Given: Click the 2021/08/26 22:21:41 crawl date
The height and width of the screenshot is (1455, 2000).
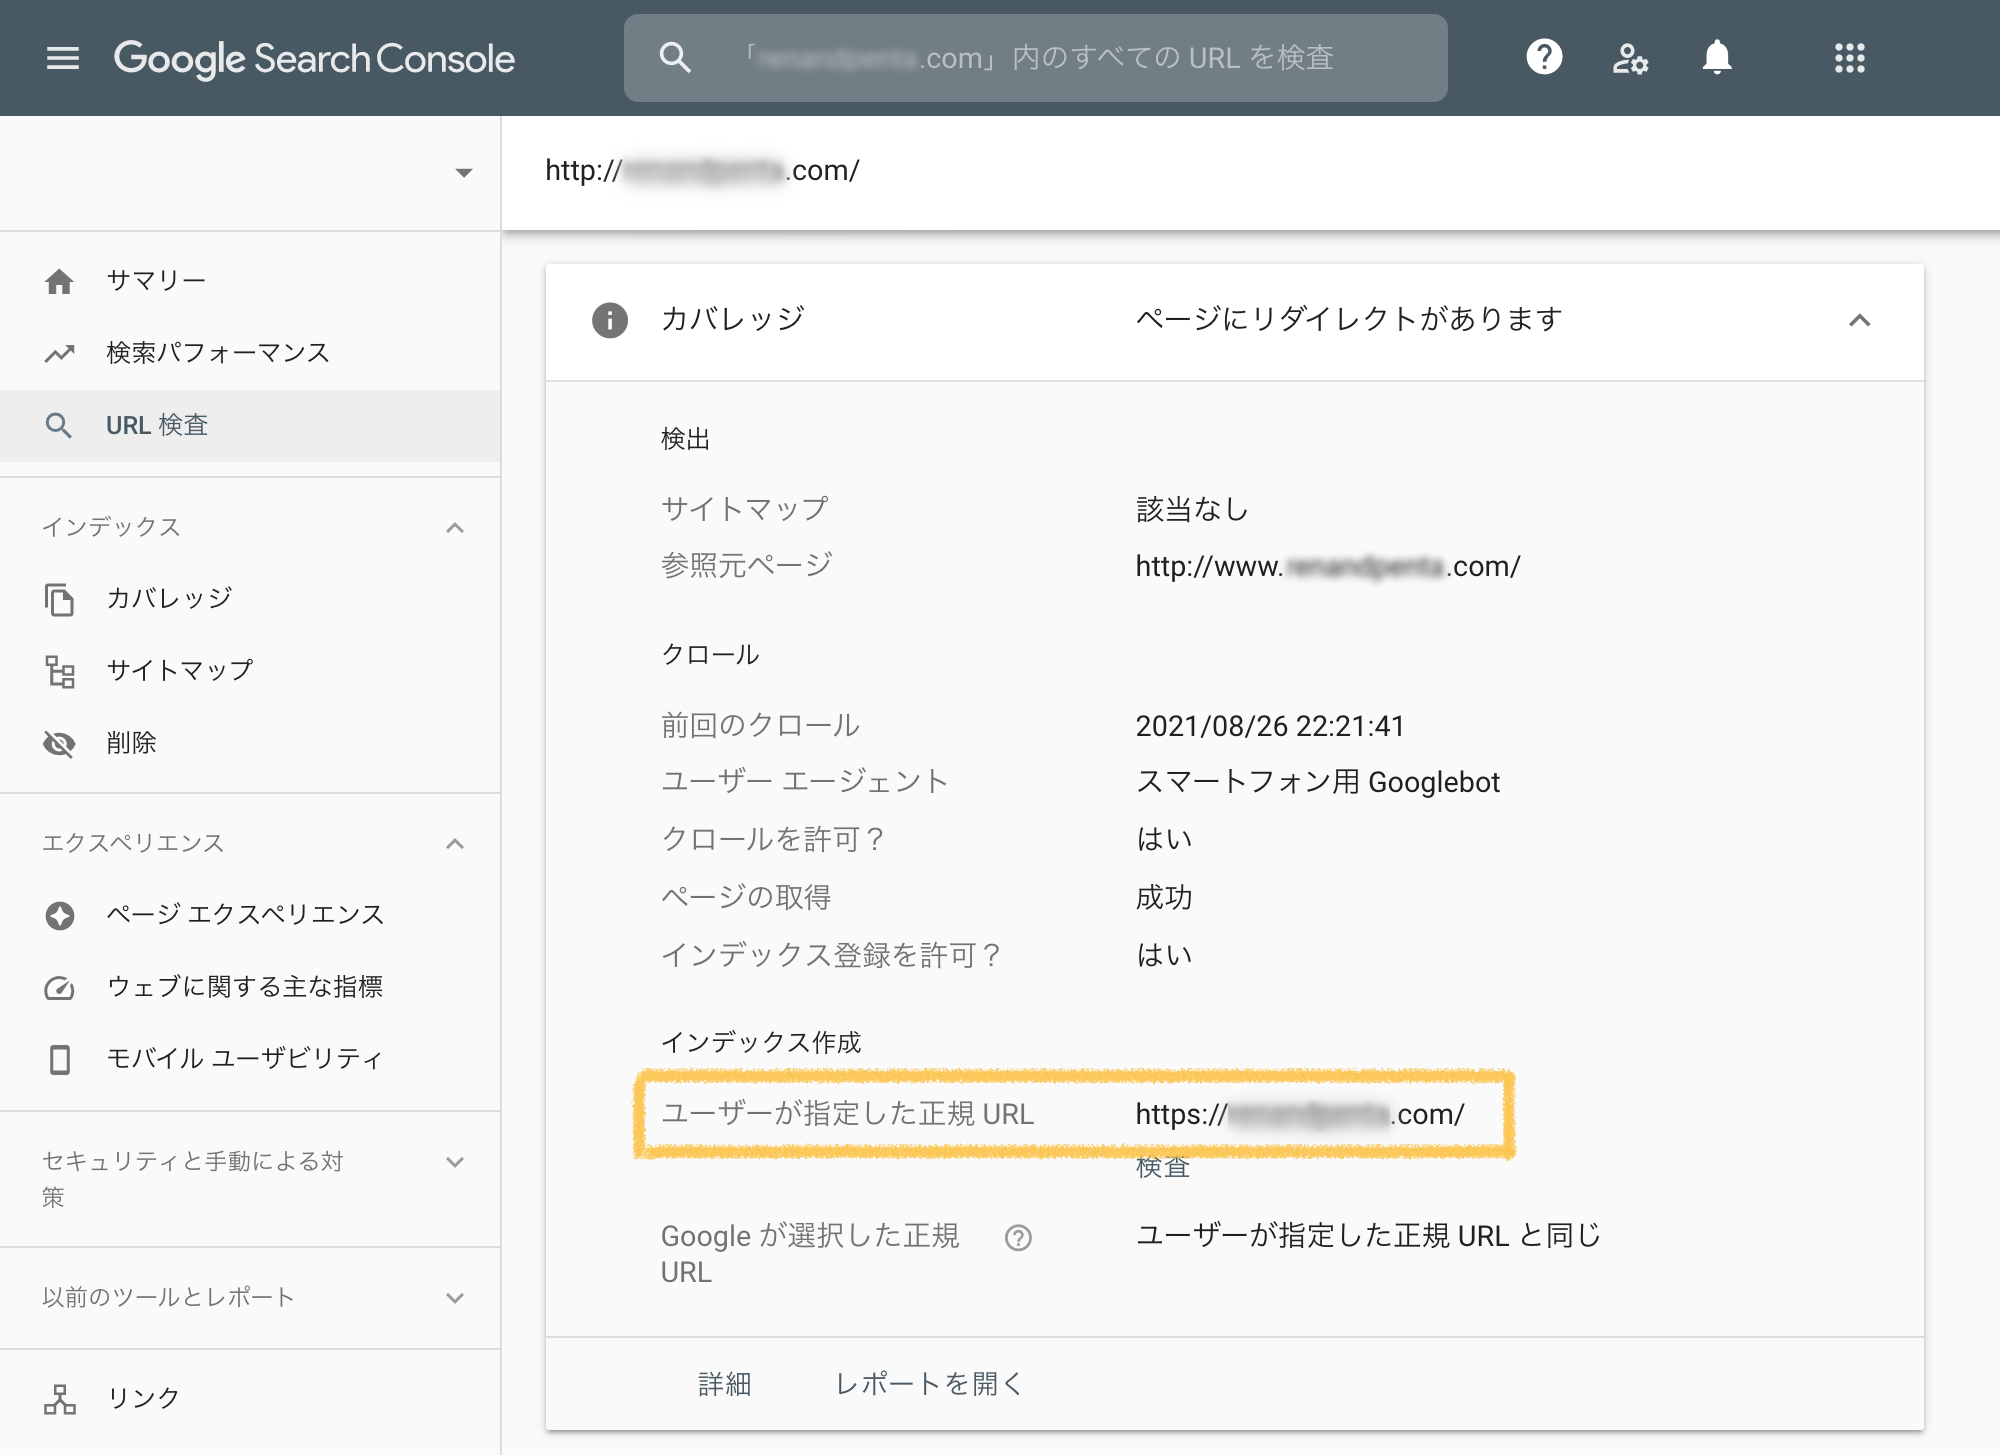Looking at the screenshot, I should point(1269,726).
